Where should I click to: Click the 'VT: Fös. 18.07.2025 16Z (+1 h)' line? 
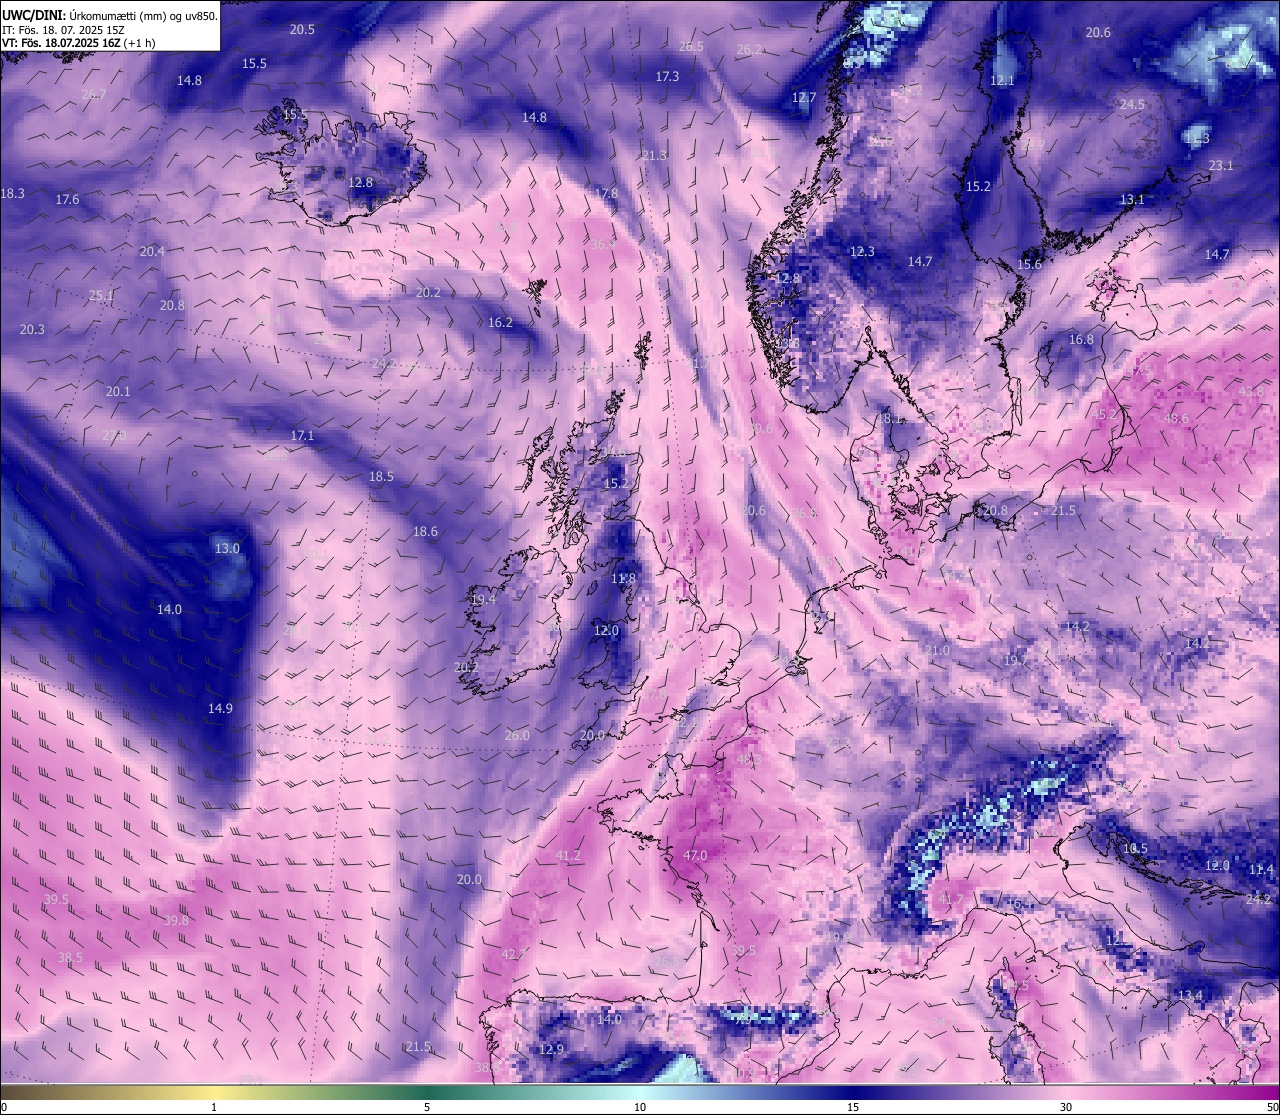(78, 43)
